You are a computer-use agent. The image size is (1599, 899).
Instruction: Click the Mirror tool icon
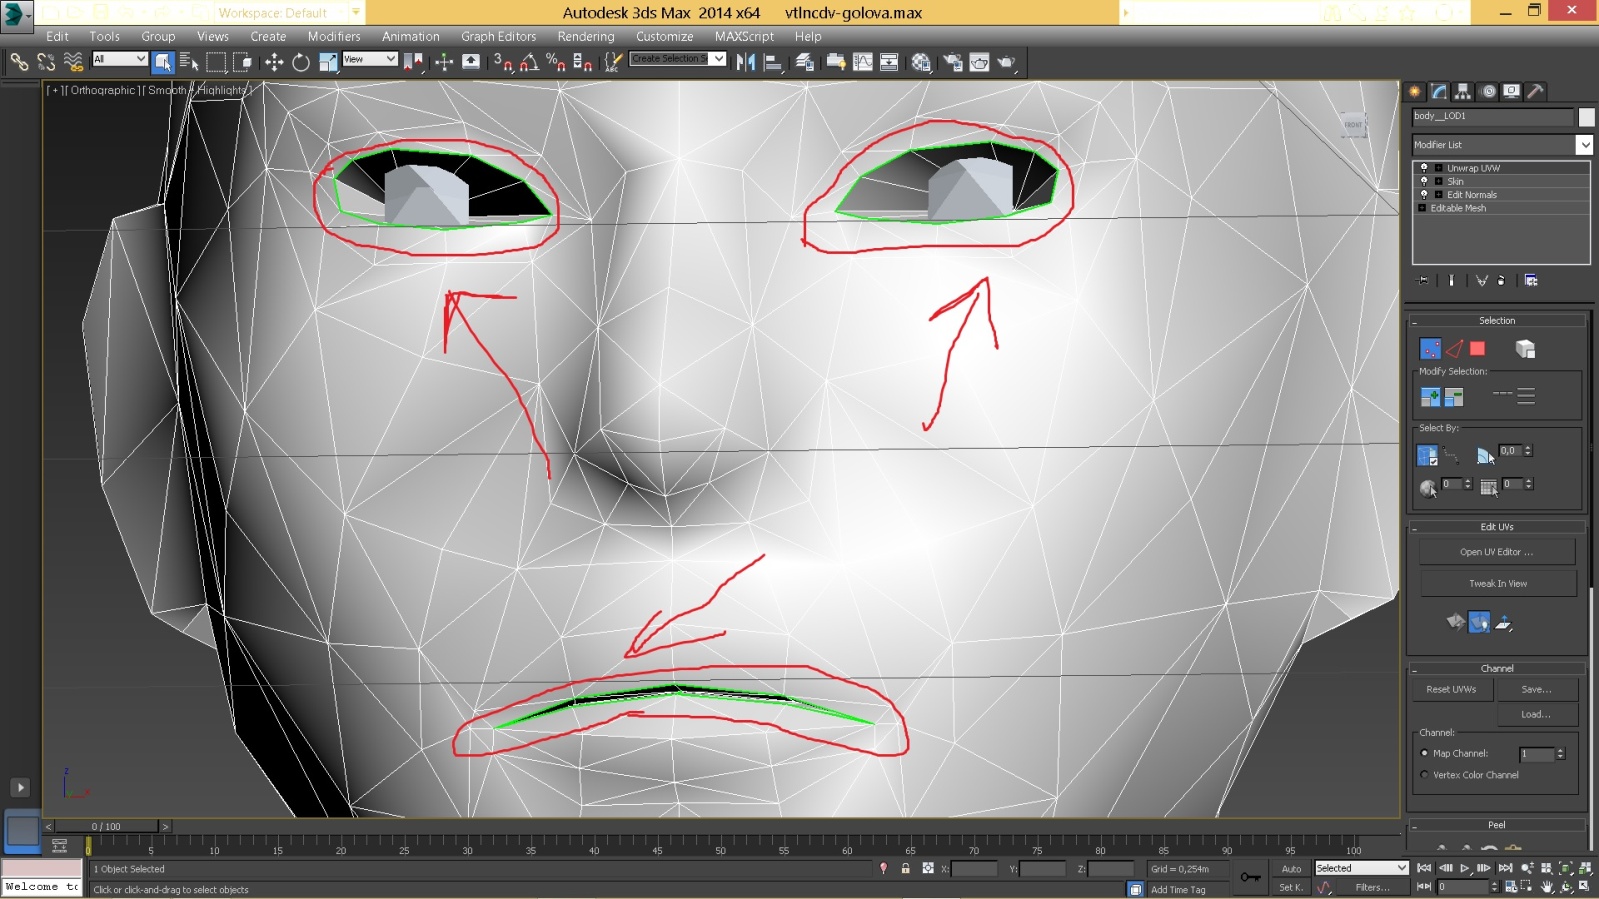[x=746, y=62]
